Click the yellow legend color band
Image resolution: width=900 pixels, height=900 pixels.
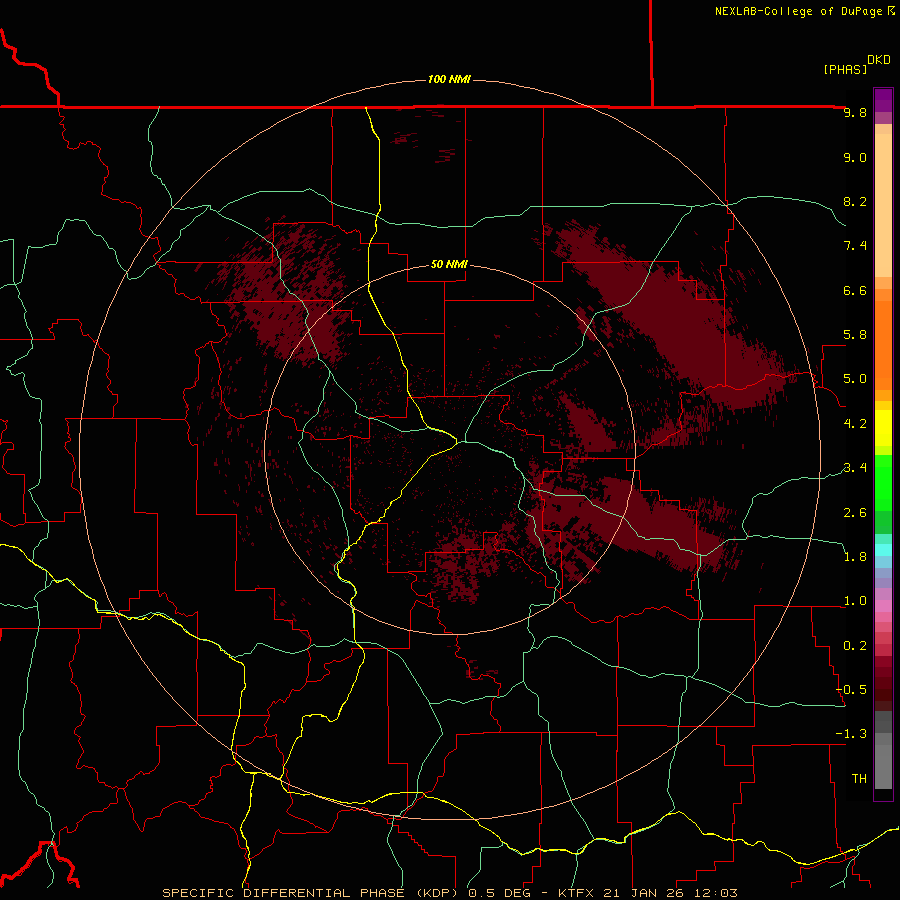pyautogui.click(x=883, y=428)
